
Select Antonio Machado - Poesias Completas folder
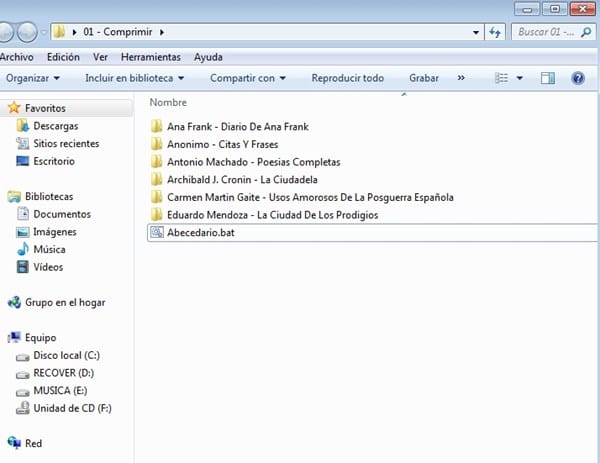[254, 162]
